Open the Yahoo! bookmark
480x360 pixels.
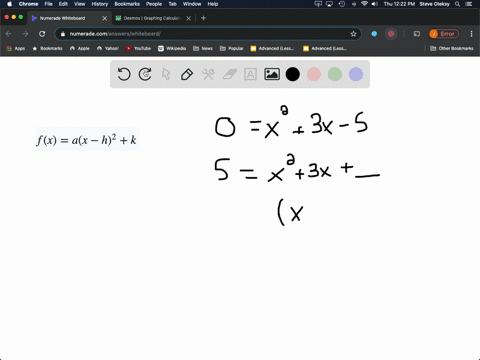coord(108,48)
